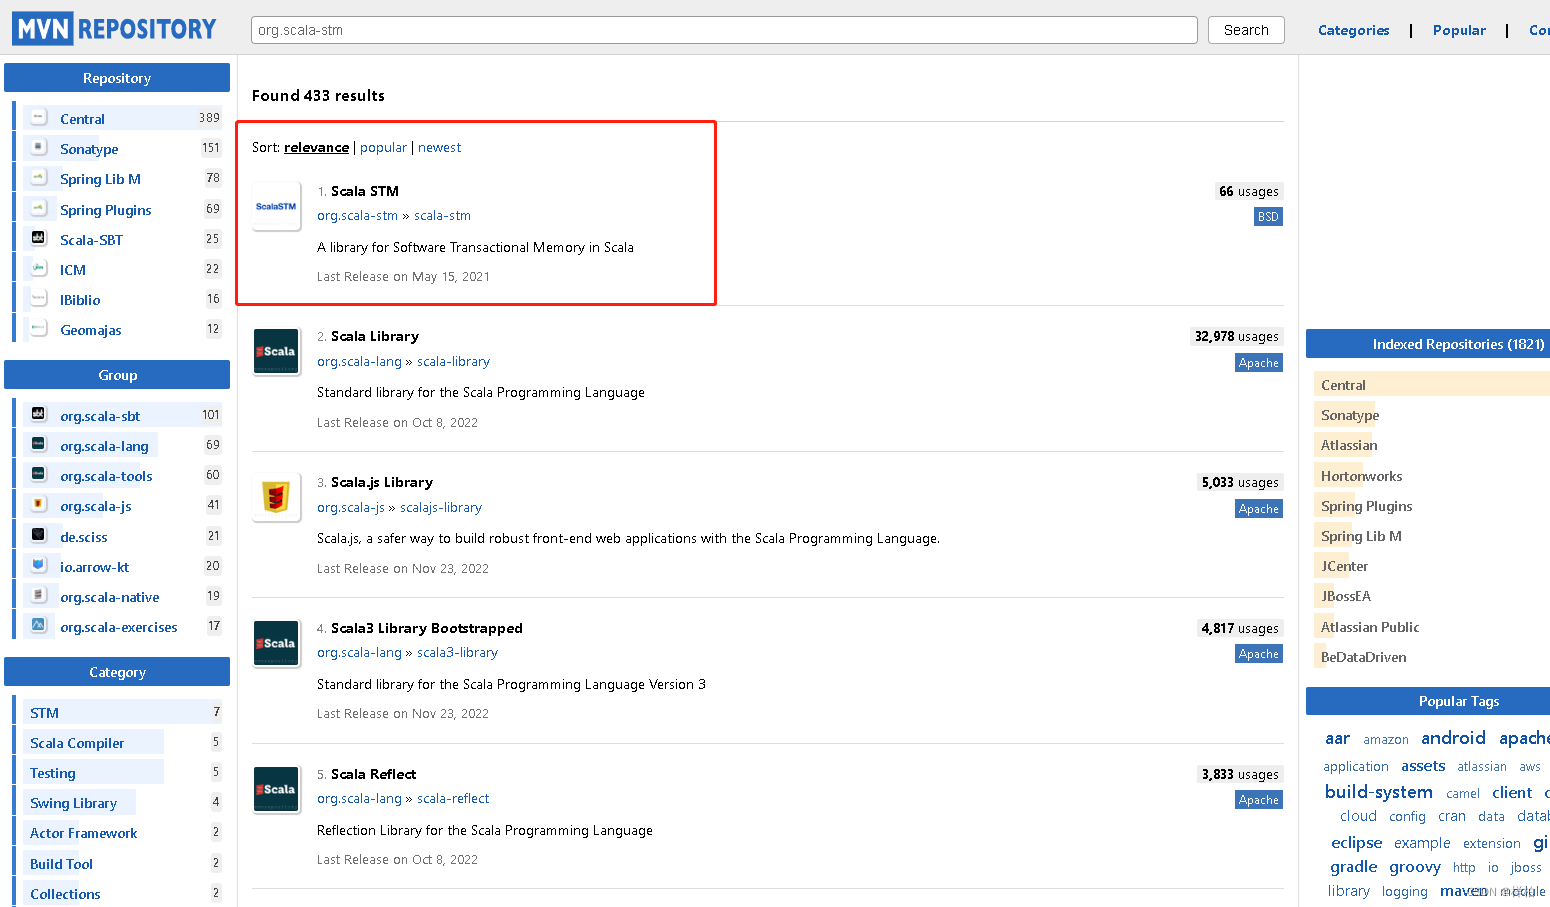The height and width of the screenshot is (907, 1550).
Task: Filter by STM category
Action: [x=44, y=713]
